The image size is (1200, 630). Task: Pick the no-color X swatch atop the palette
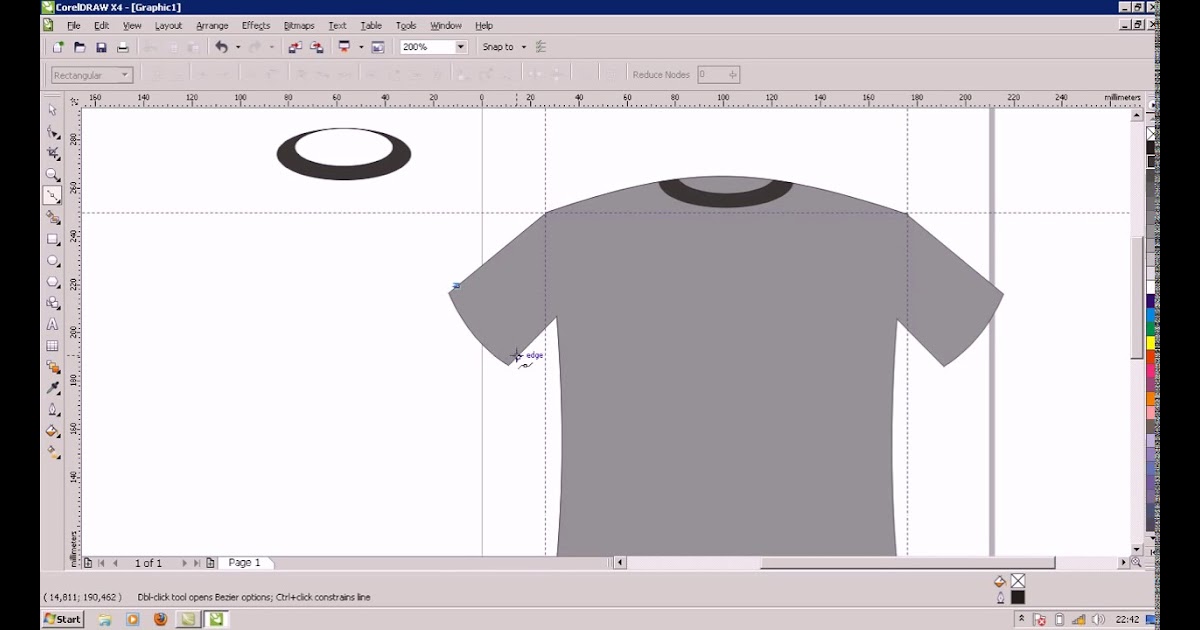pyautogui.click(x=1151, y=133)
